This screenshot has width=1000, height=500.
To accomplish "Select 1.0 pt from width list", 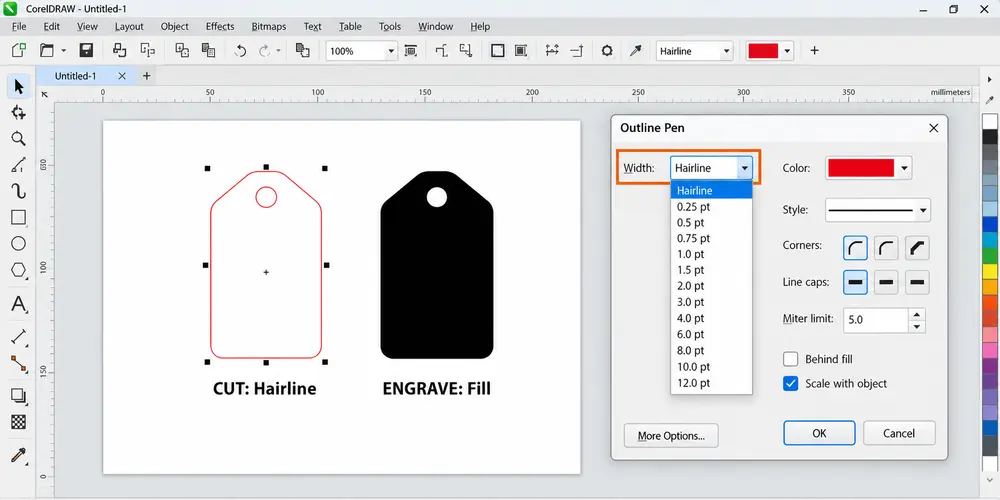I will 712,254.
